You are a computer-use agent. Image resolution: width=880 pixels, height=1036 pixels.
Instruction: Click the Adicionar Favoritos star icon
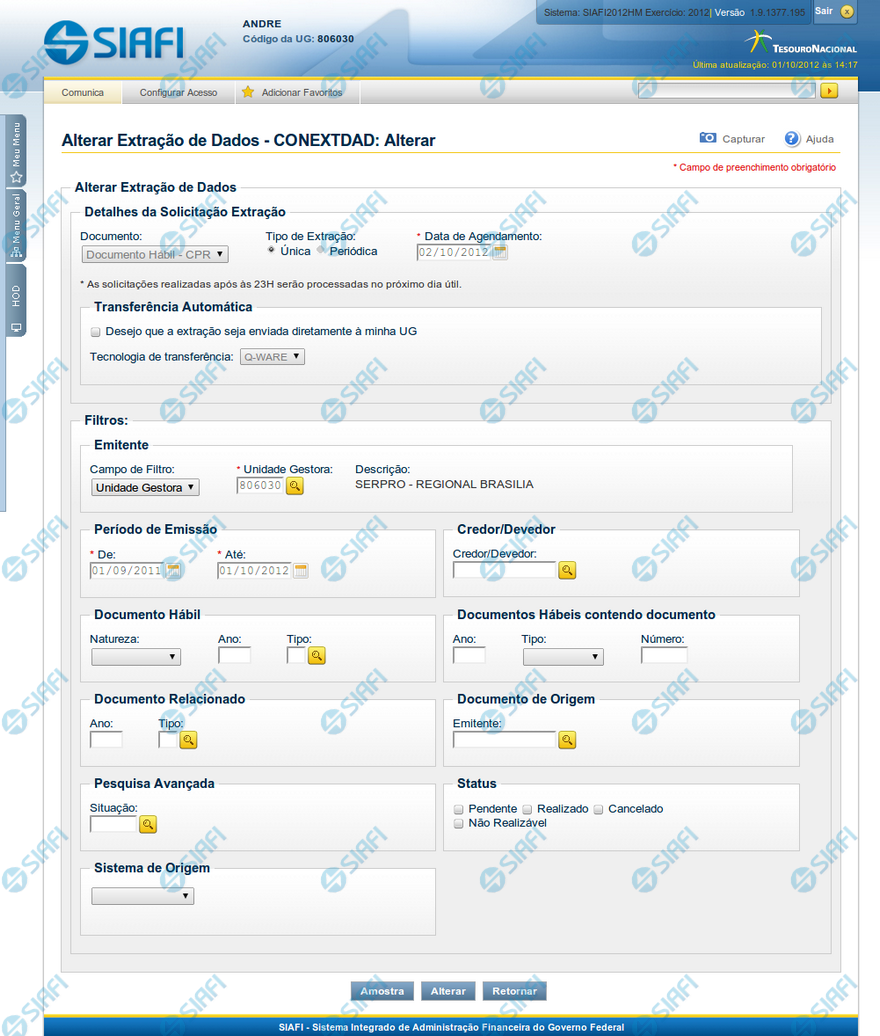pyautogui.click(x=248, y=92)
